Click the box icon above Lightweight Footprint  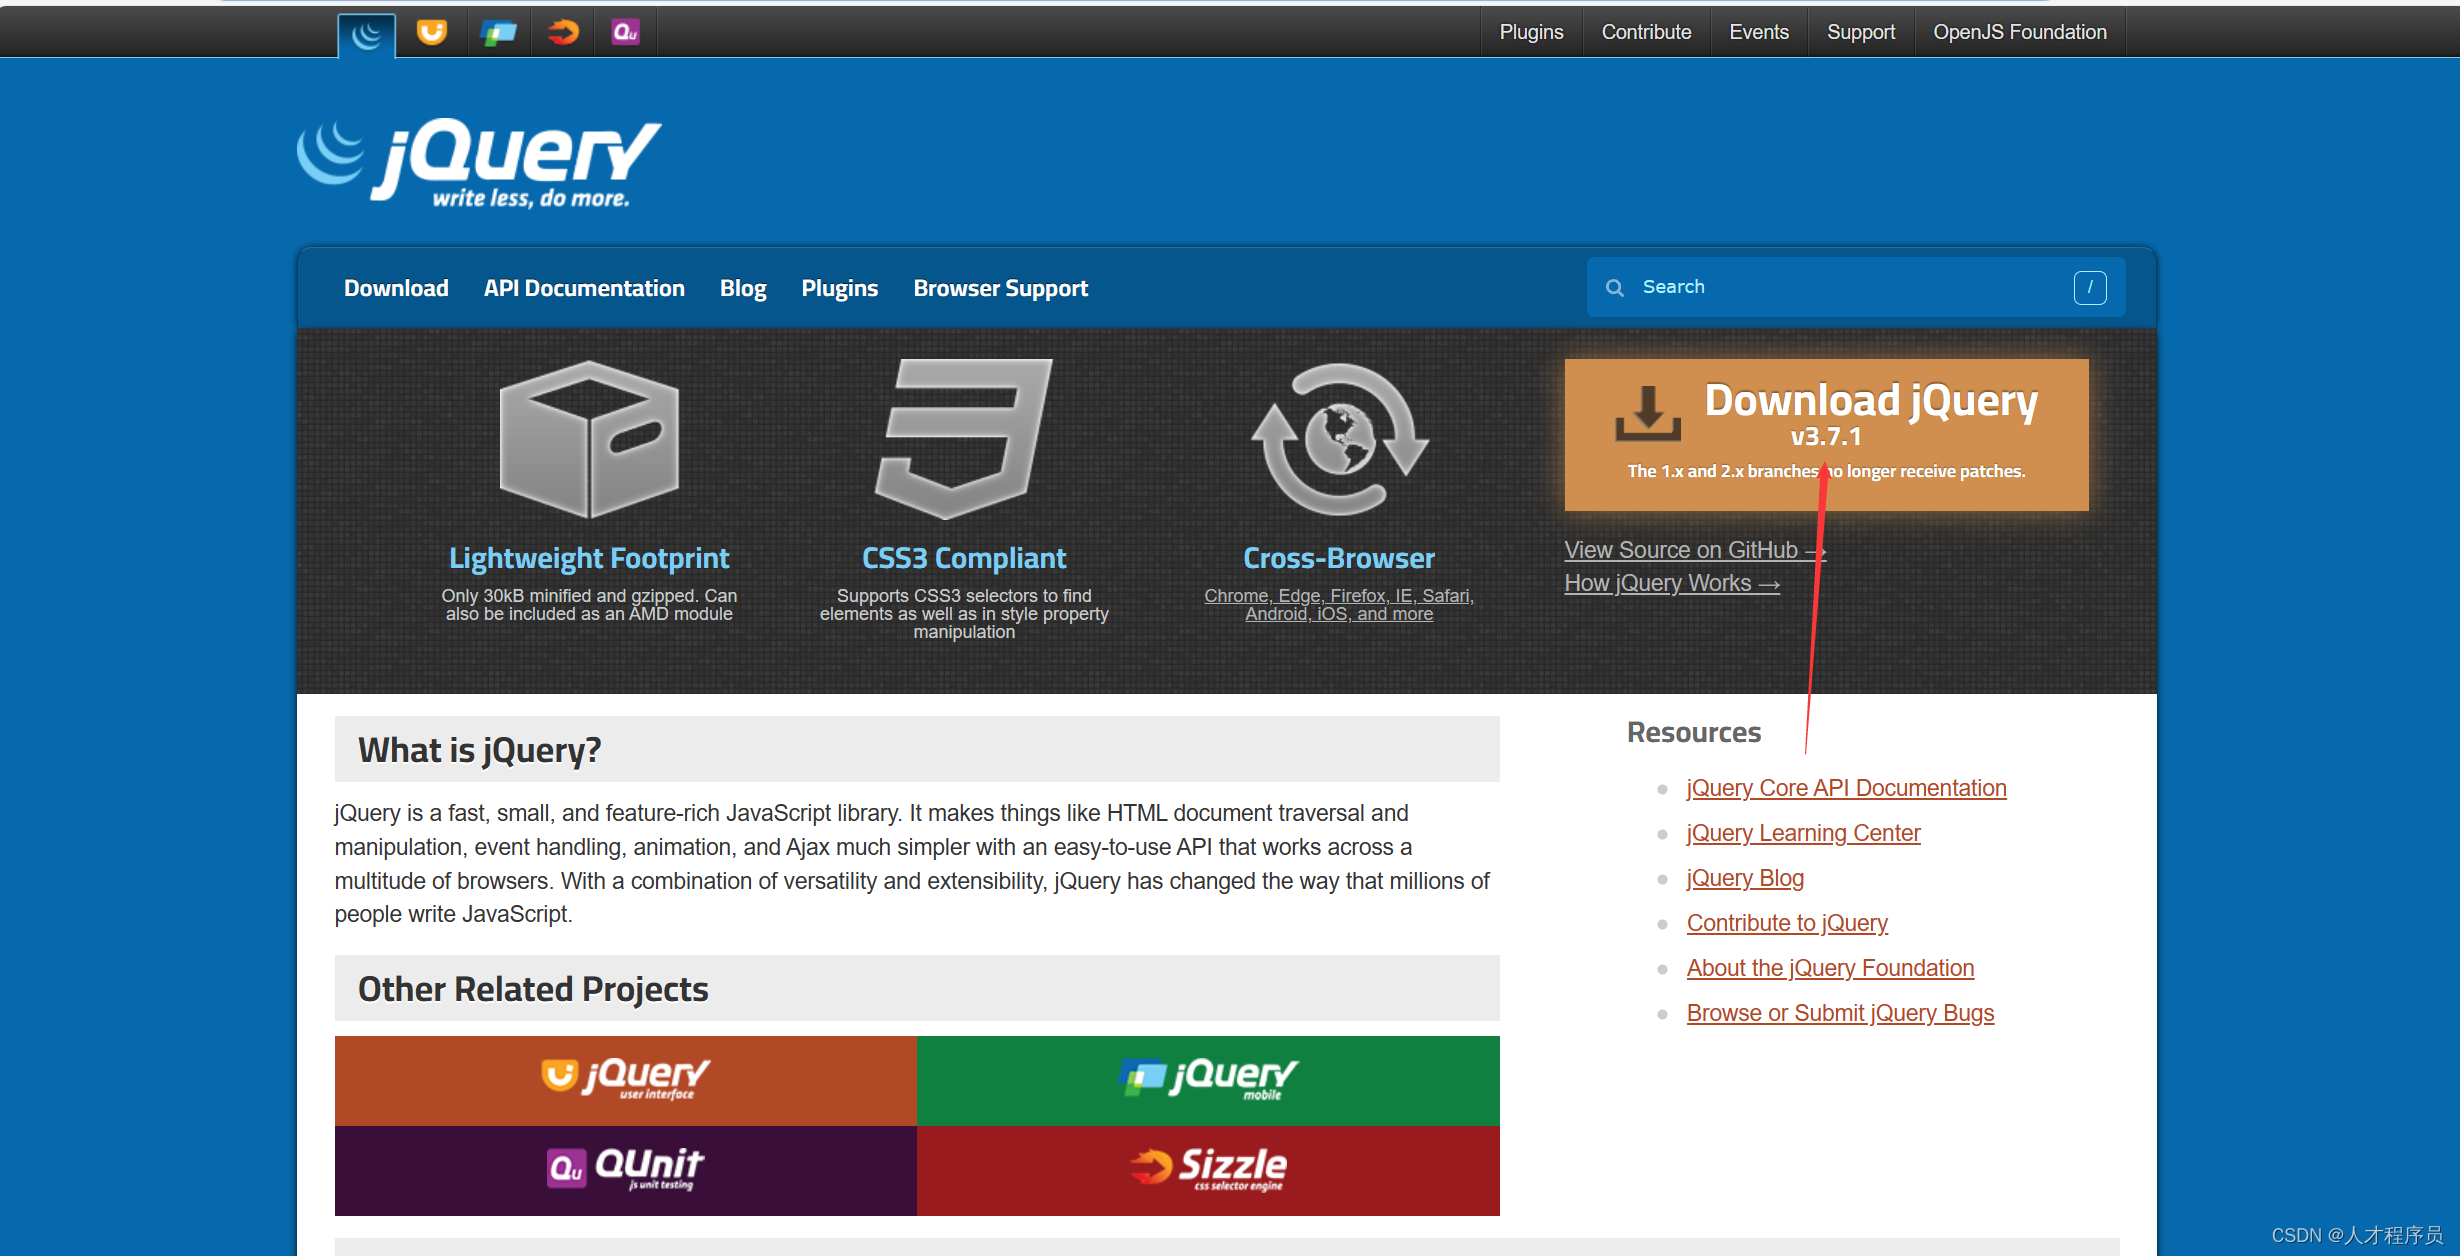click(x=589, y=440)
